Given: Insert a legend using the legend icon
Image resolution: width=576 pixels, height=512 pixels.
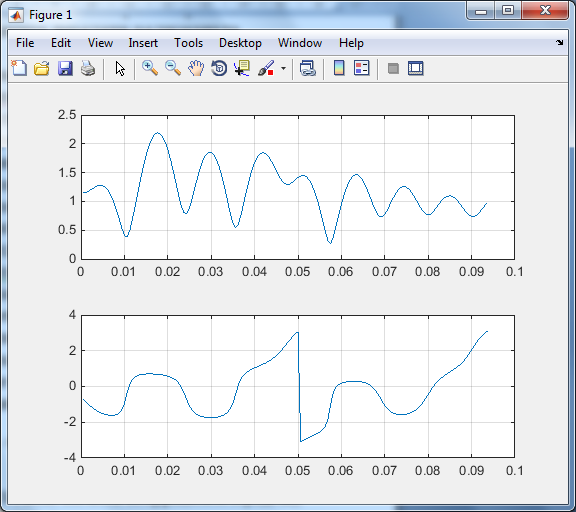Looking at the screenshot, I should pyautogui.click(x=361, y=68).
